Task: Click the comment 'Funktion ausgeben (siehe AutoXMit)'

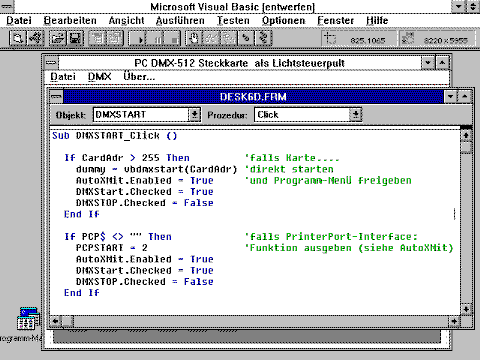Action: tap(349, 248)
